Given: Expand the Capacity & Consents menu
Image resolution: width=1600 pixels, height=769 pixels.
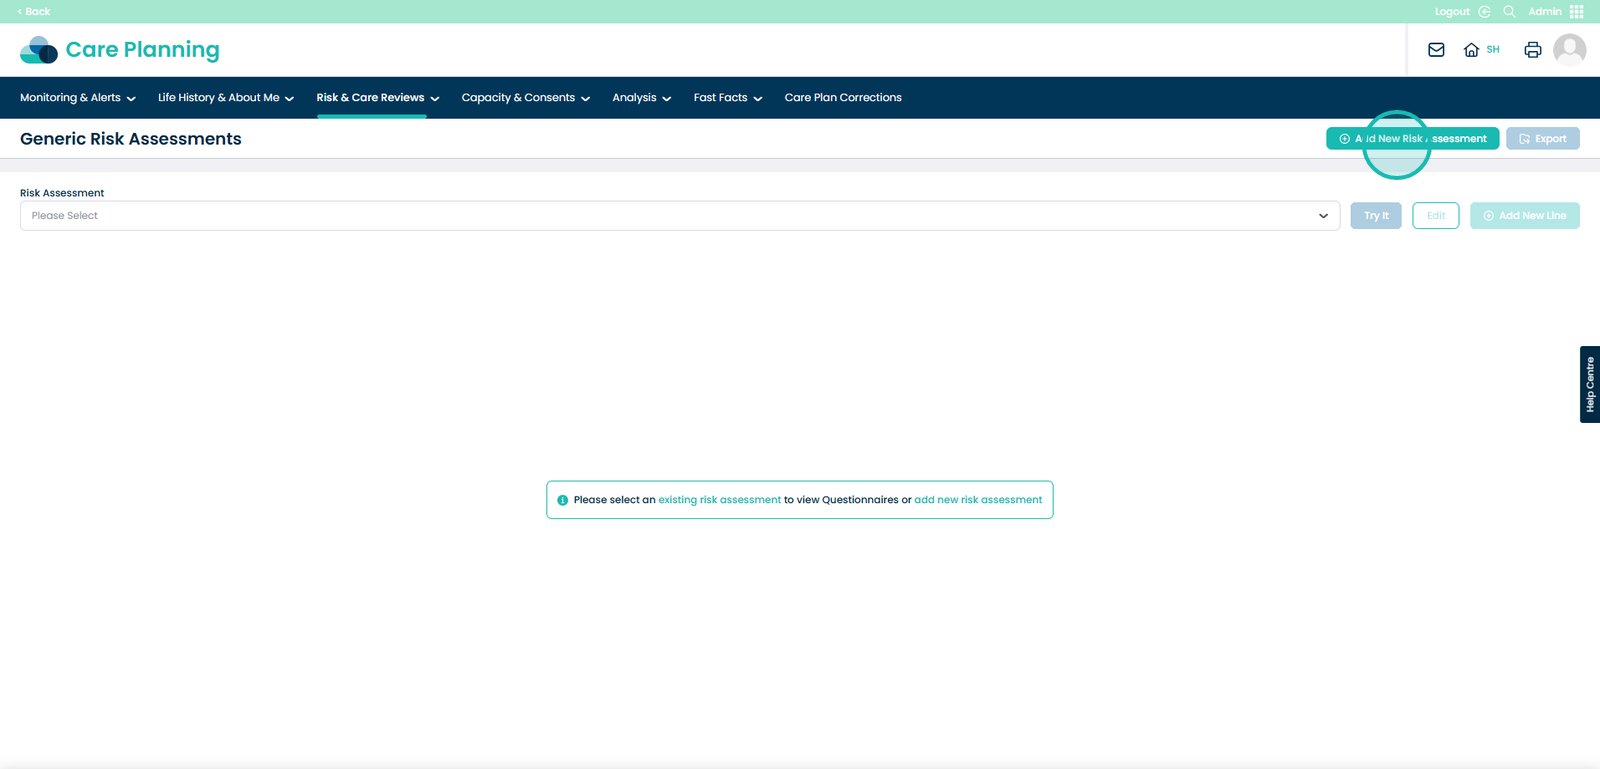Looking at the screenshot, I should click(525, 98).
